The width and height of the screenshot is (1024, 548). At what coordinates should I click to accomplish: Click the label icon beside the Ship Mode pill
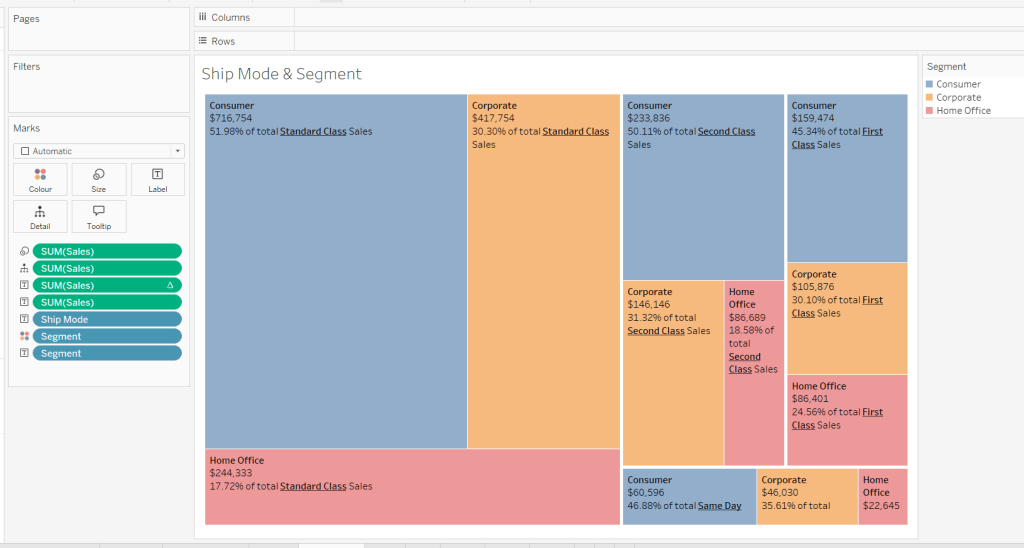tap(24, 319)
